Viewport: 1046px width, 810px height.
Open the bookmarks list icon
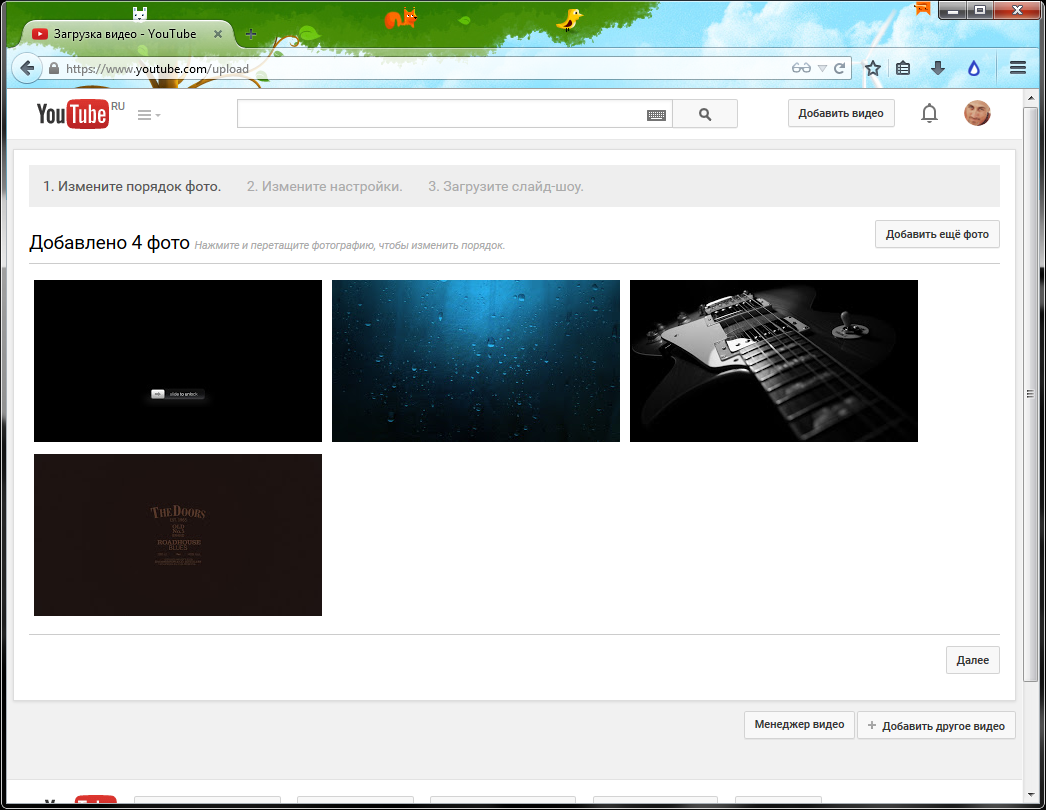[x=903, y=68]
